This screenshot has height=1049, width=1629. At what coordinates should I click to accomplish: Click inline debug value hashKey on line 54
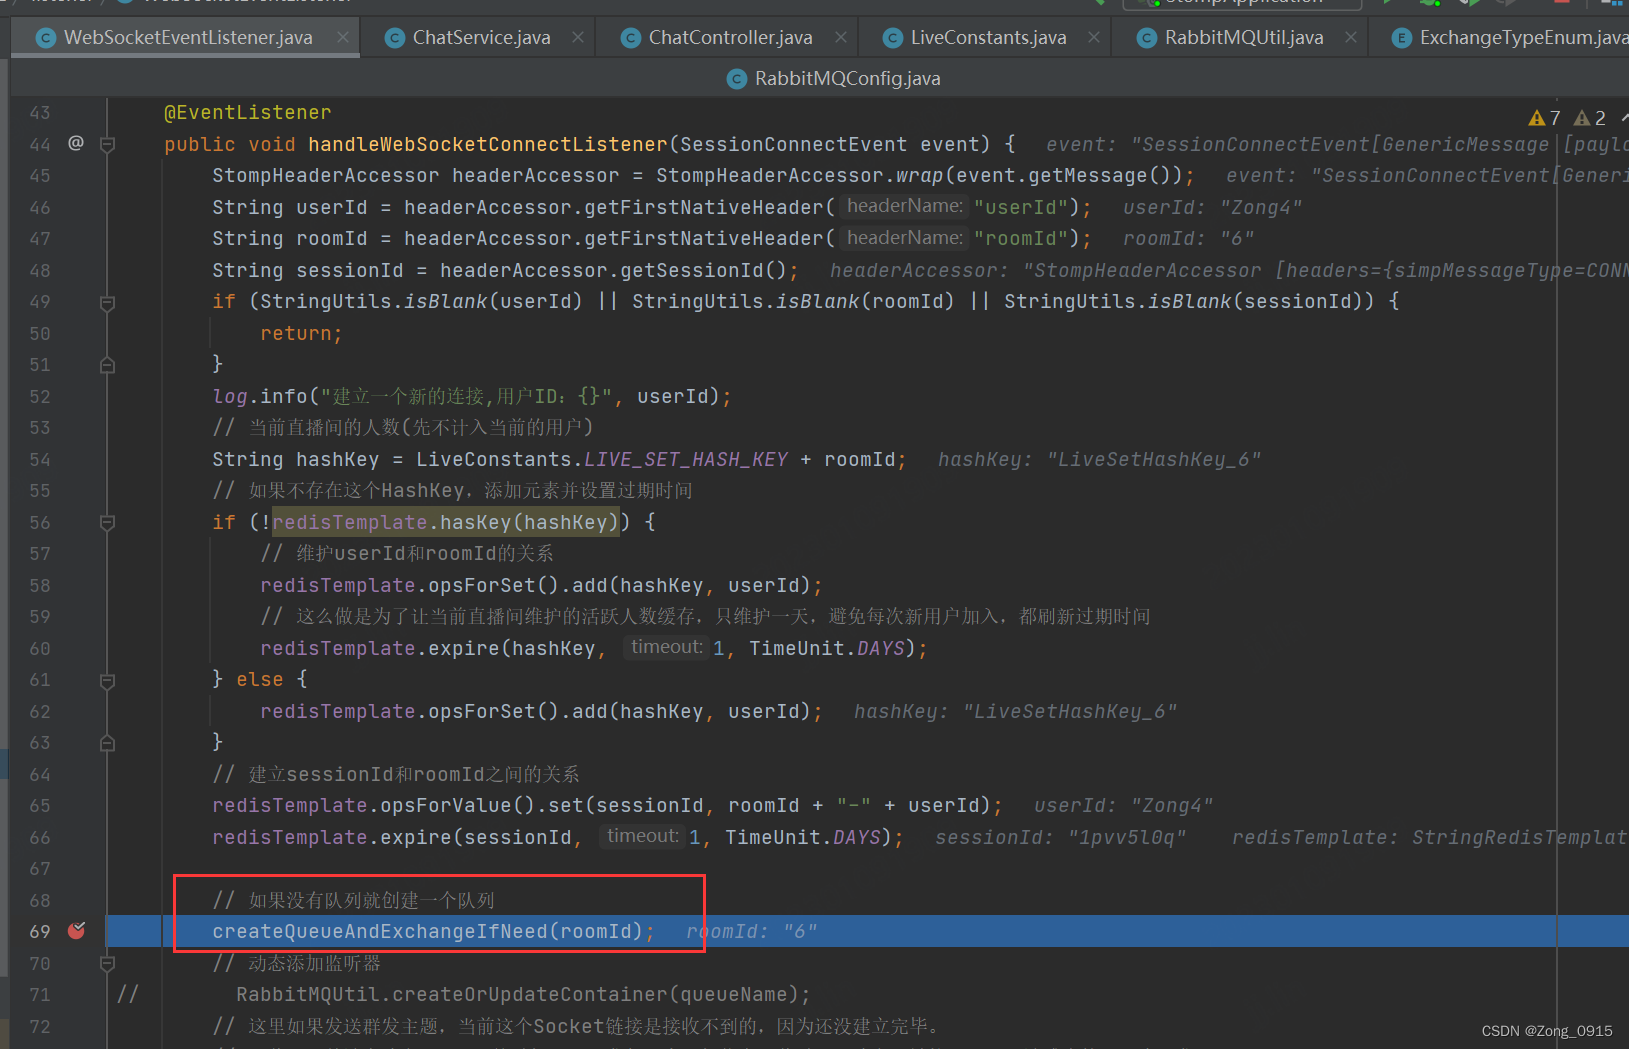tap(1099, 460)
